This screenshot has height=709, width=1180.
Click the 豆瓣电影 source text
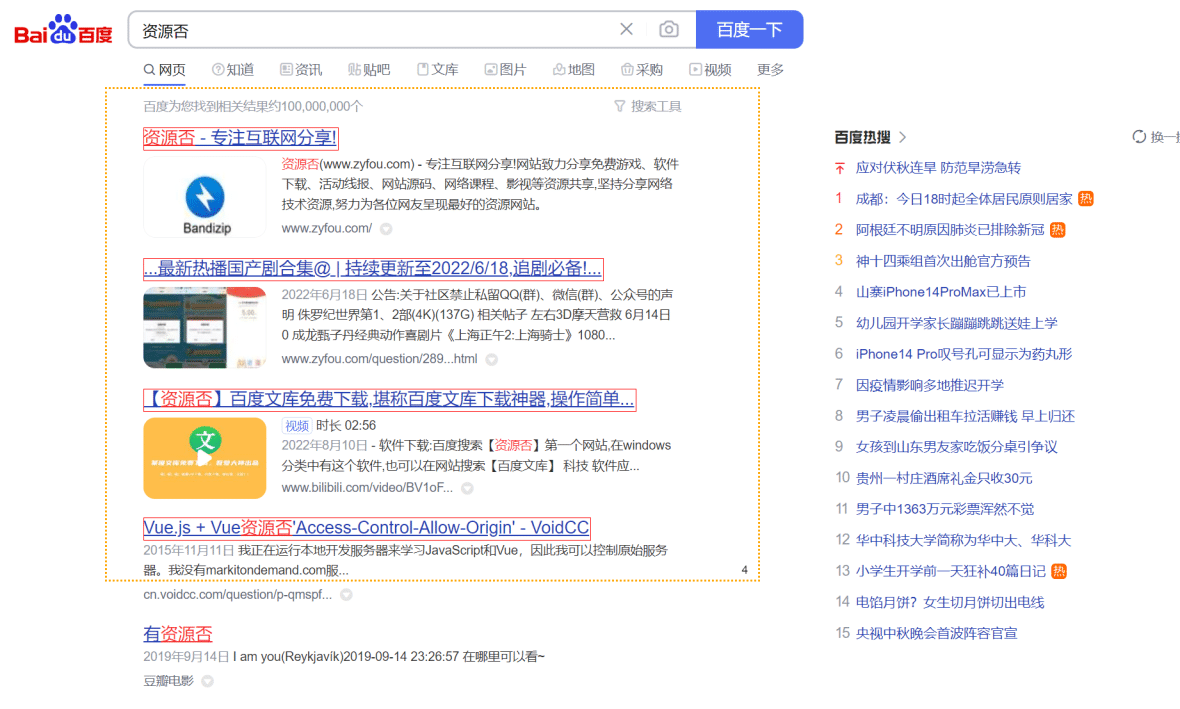[169, 681]
